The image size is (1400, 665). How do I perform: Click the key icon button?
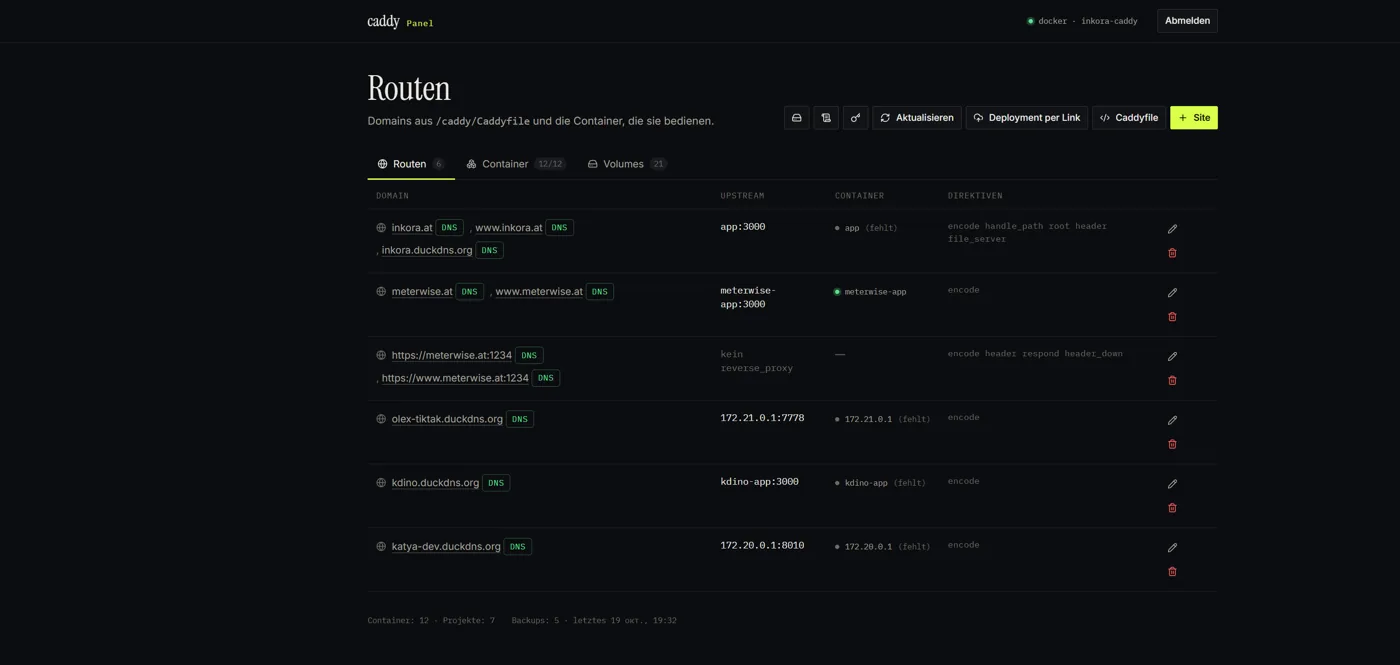coord(855,118)
